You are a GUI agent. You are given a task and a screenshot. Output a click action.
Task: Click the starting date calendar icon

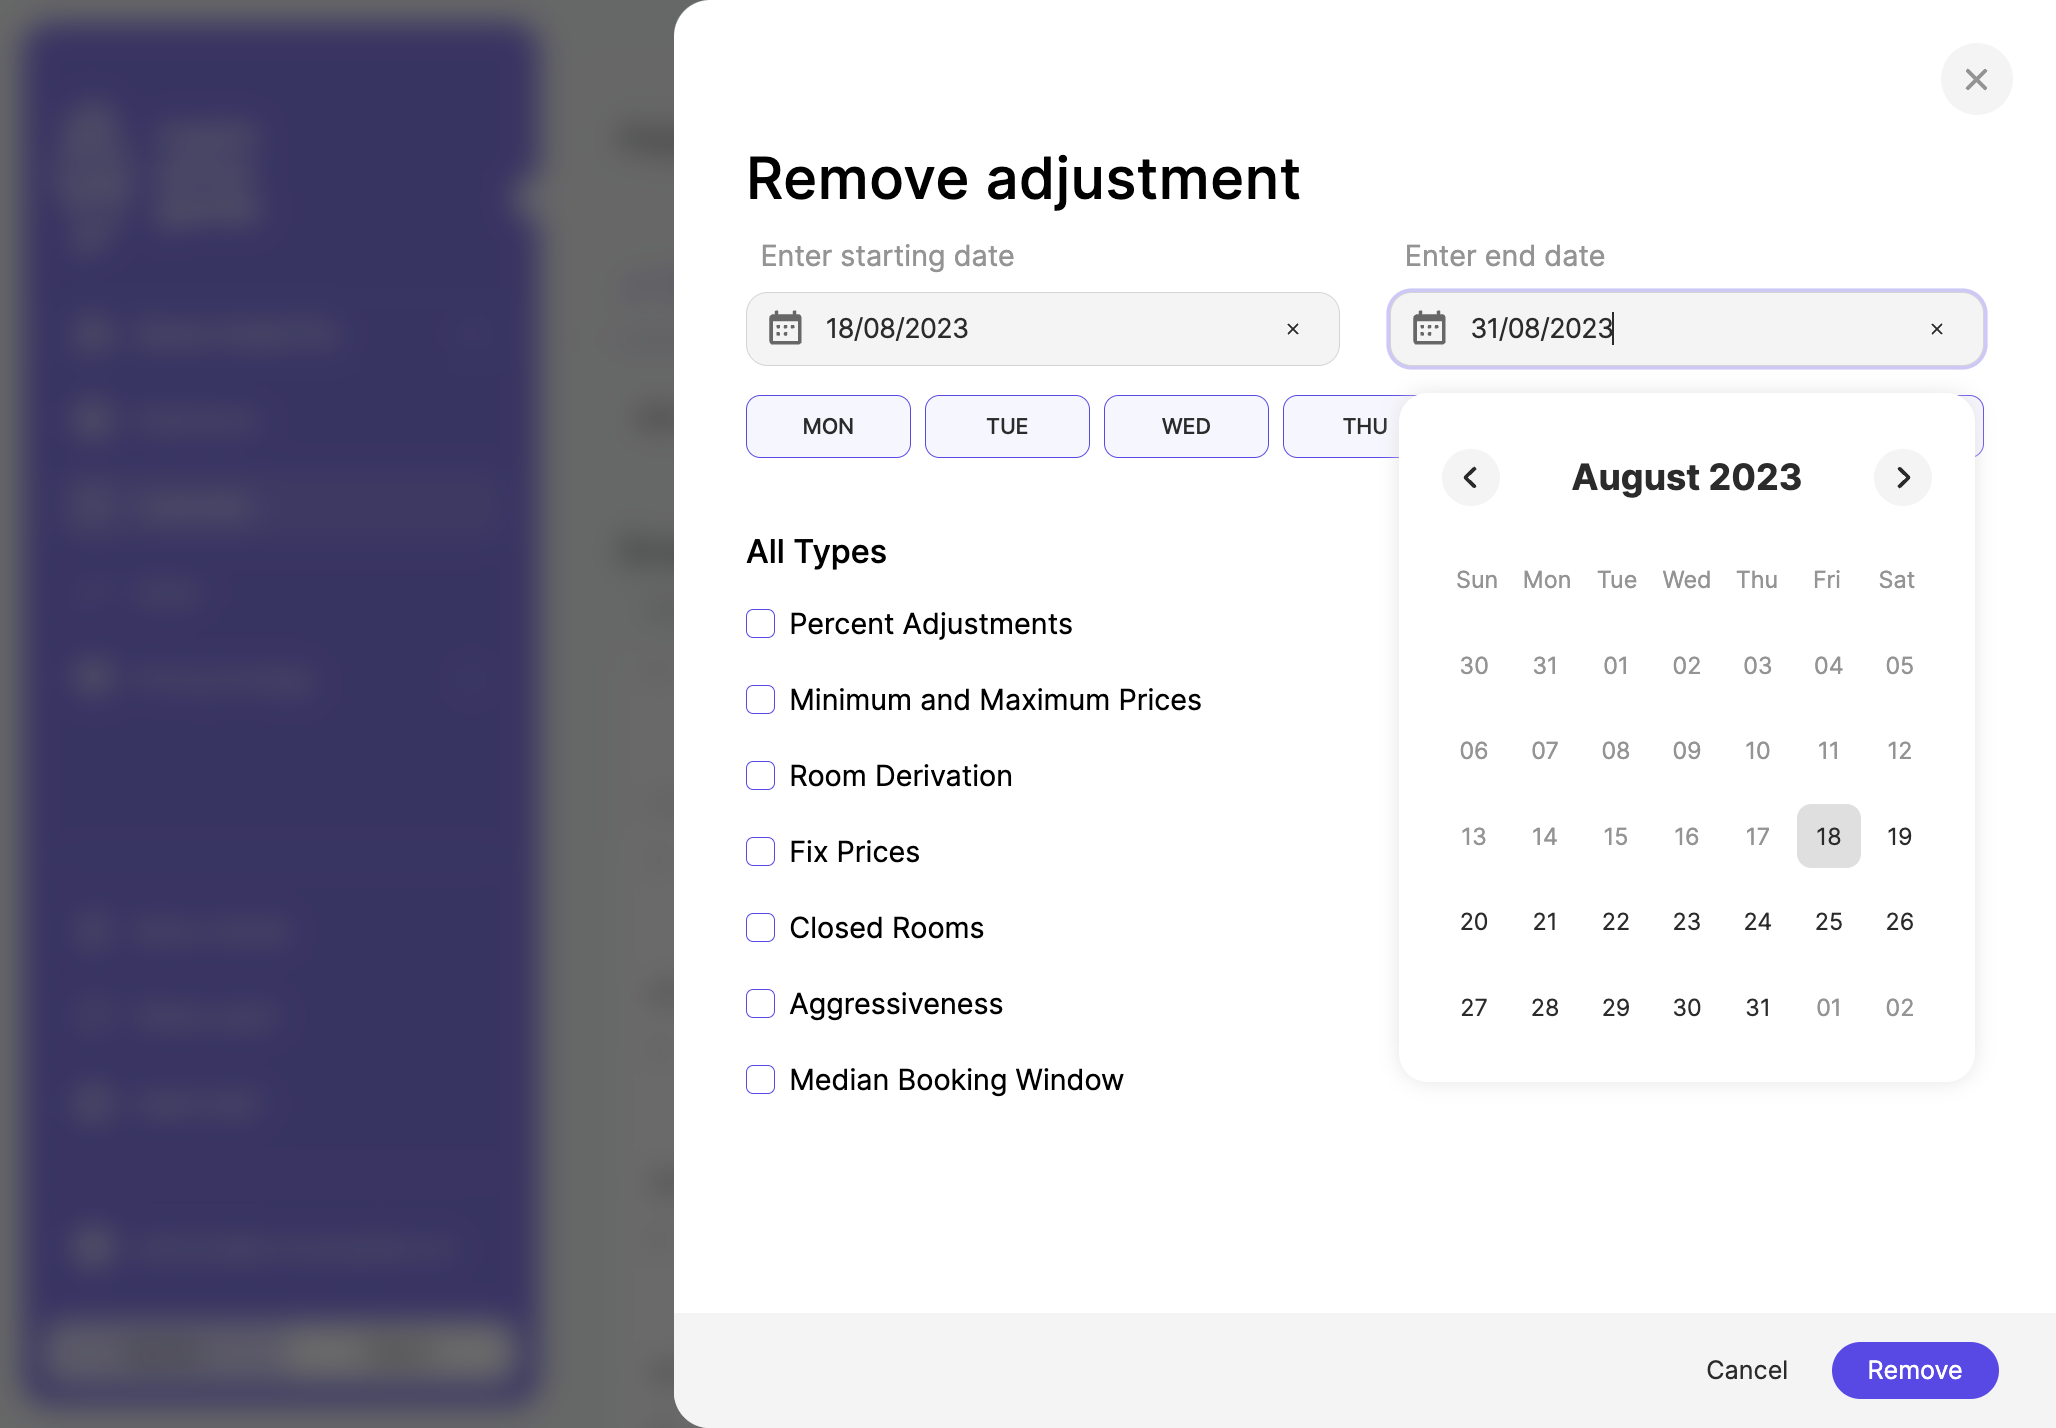click(785, 328)
